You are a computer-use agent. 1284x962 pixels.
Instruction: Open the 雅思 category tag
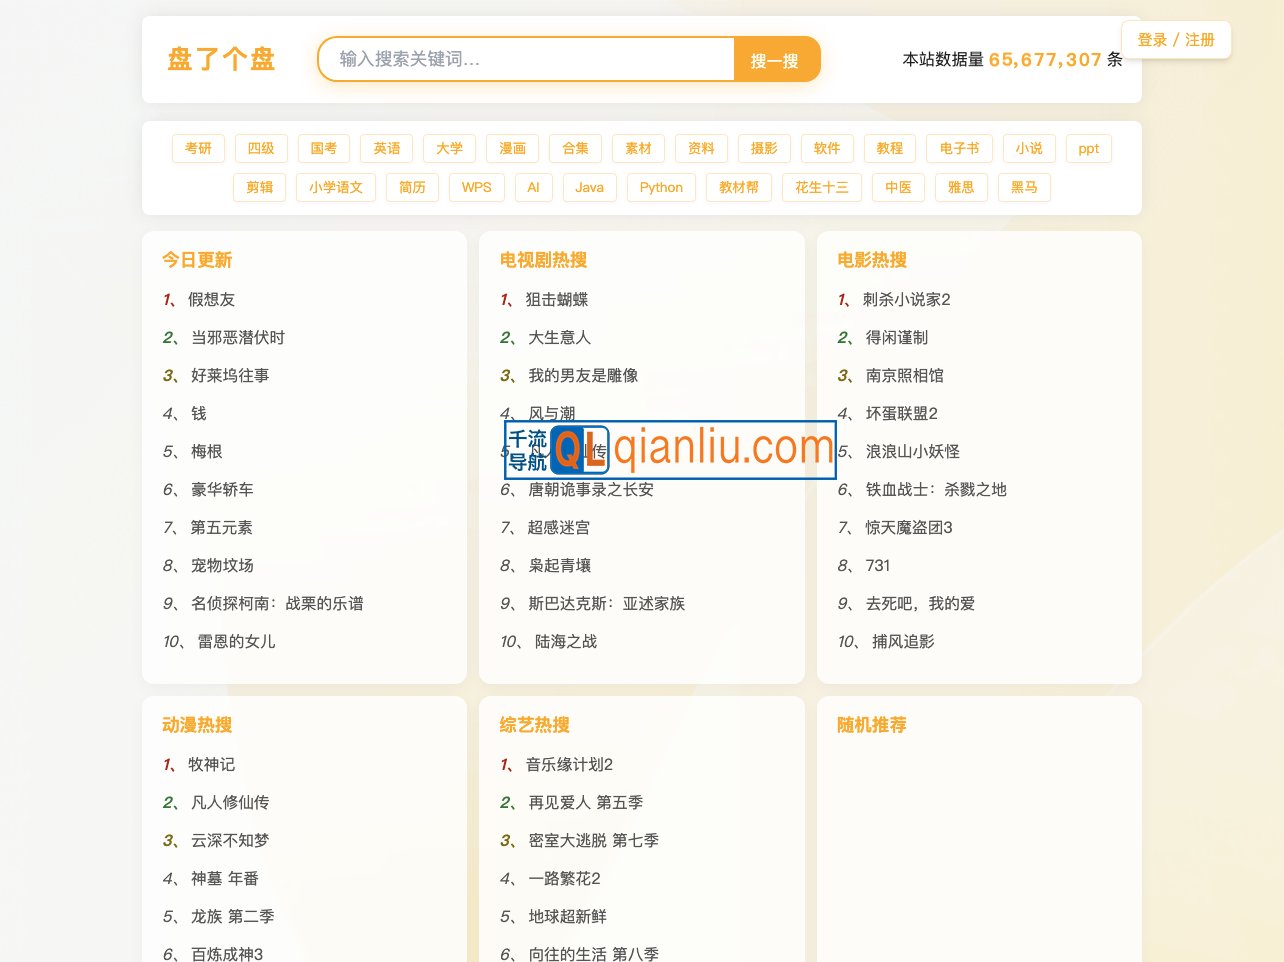(x=961, y=187)
